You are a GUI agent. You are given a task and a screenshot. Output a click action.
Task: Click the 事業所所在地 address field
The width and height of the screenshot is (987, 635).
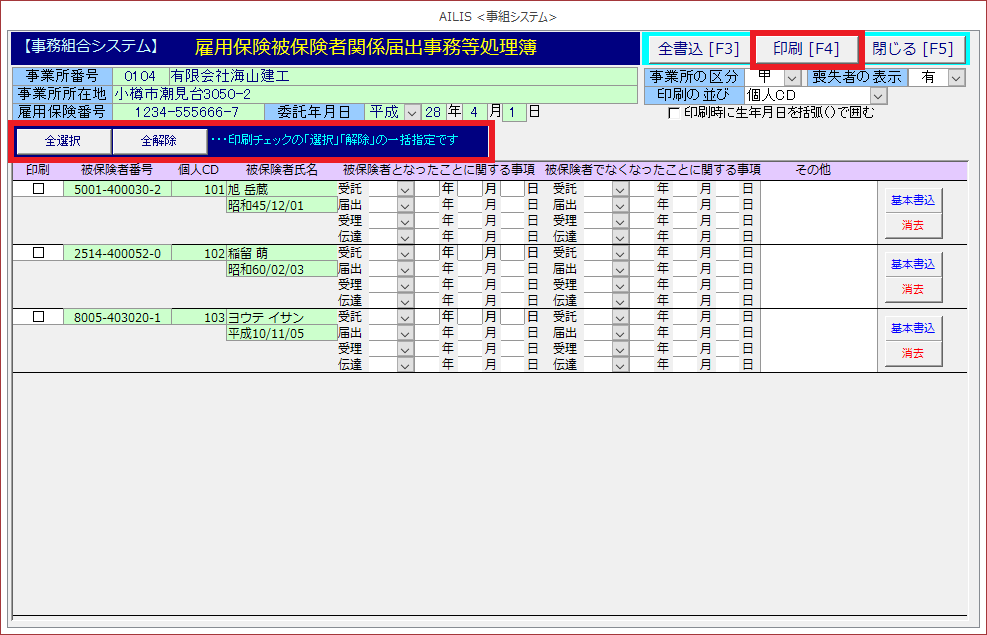[374, 94]
